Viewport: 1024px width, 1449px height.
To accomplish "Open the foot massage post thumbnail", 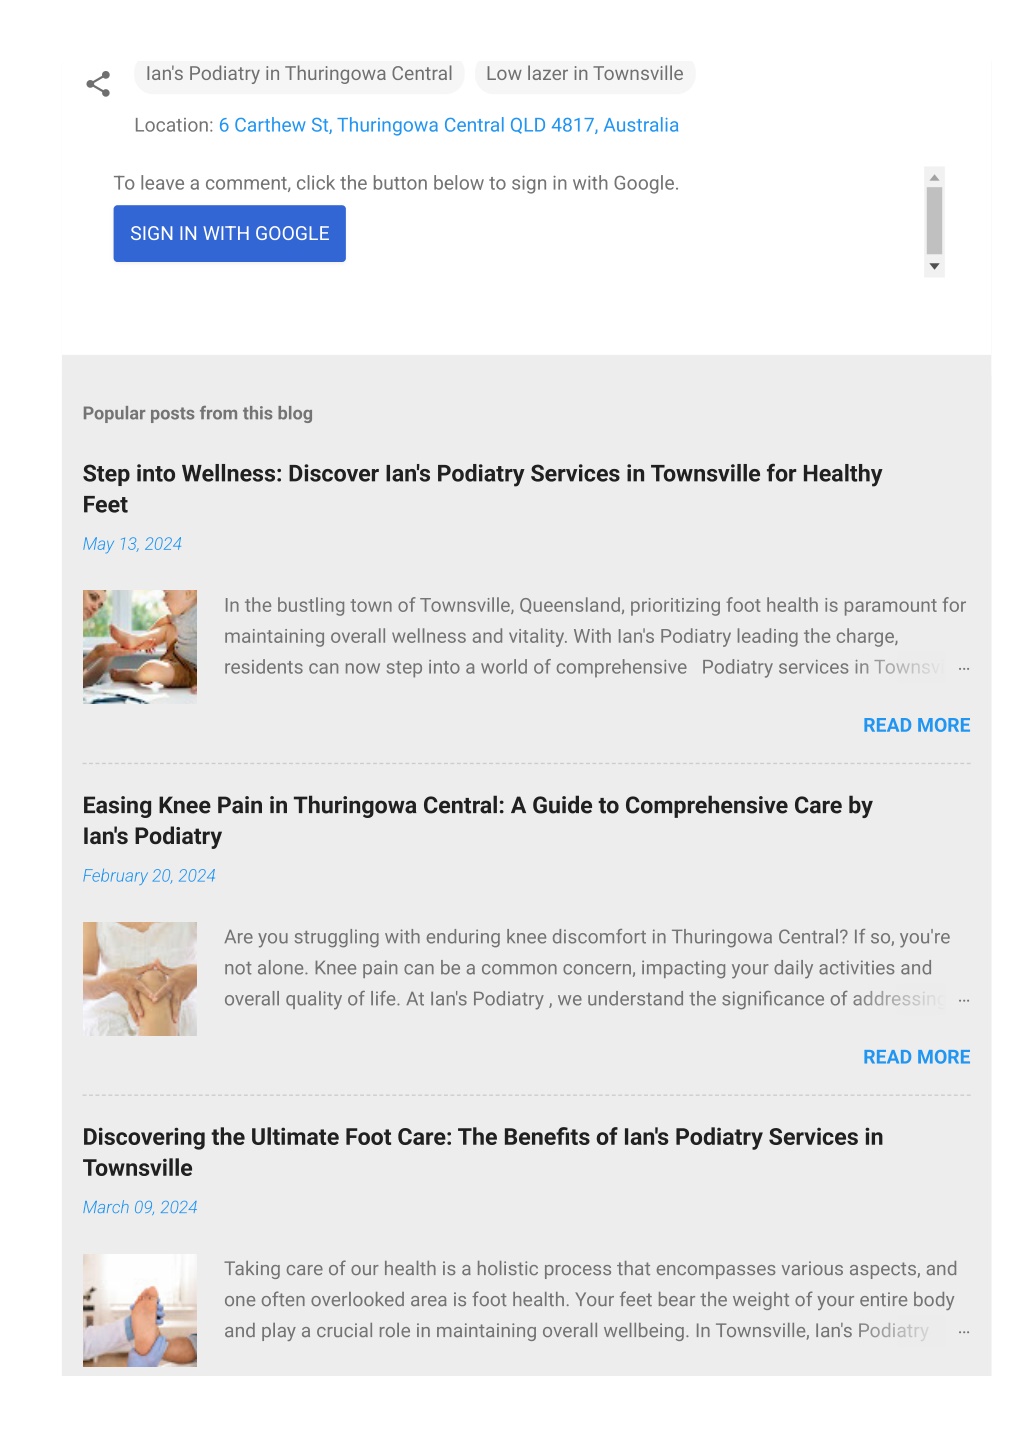I will (x=140, y=647).
